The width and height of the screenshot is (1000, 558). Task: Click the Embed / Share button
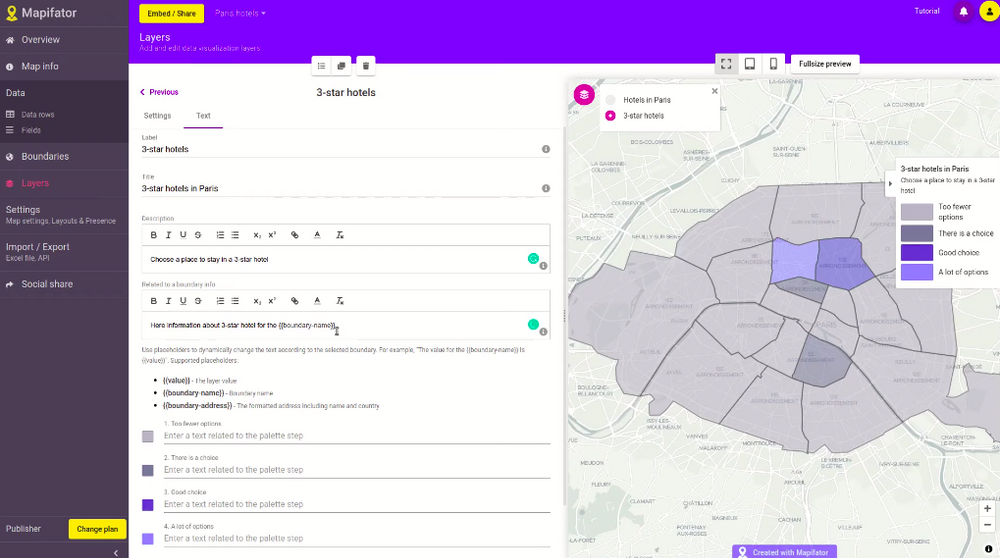tap(172, 13)
